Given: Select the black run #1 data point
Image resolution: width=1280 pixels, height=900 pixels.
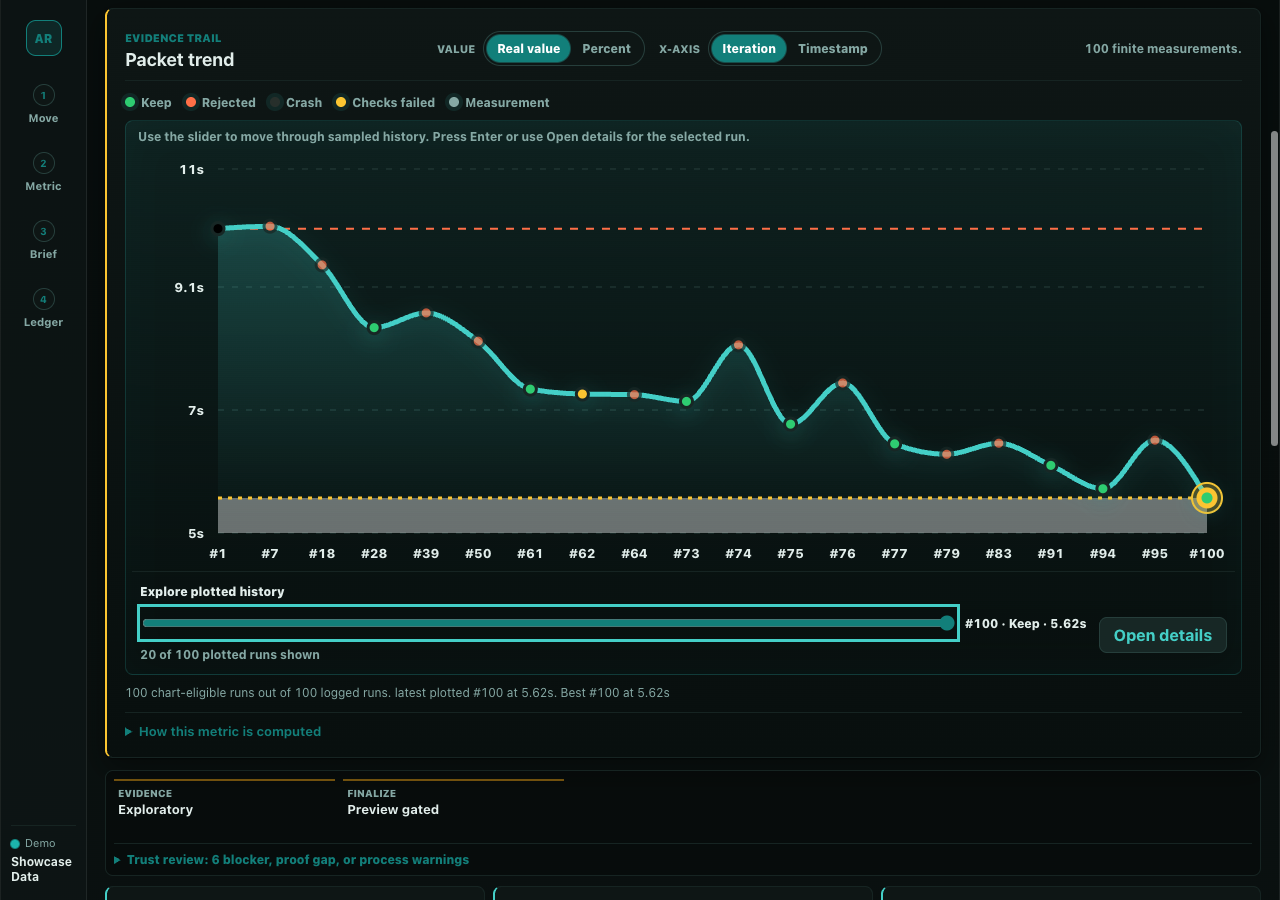Looking at the screenshot, I should (x=218, y=229).
